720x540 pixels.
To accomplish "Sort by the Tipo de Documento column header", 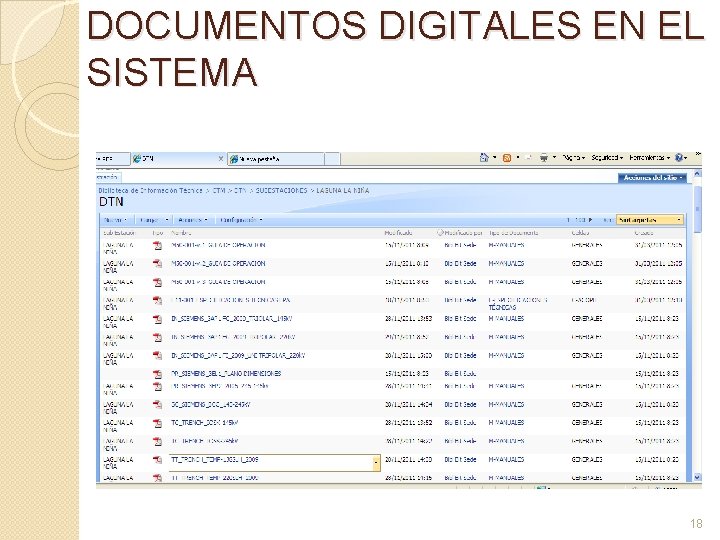I will click(513, 233).
